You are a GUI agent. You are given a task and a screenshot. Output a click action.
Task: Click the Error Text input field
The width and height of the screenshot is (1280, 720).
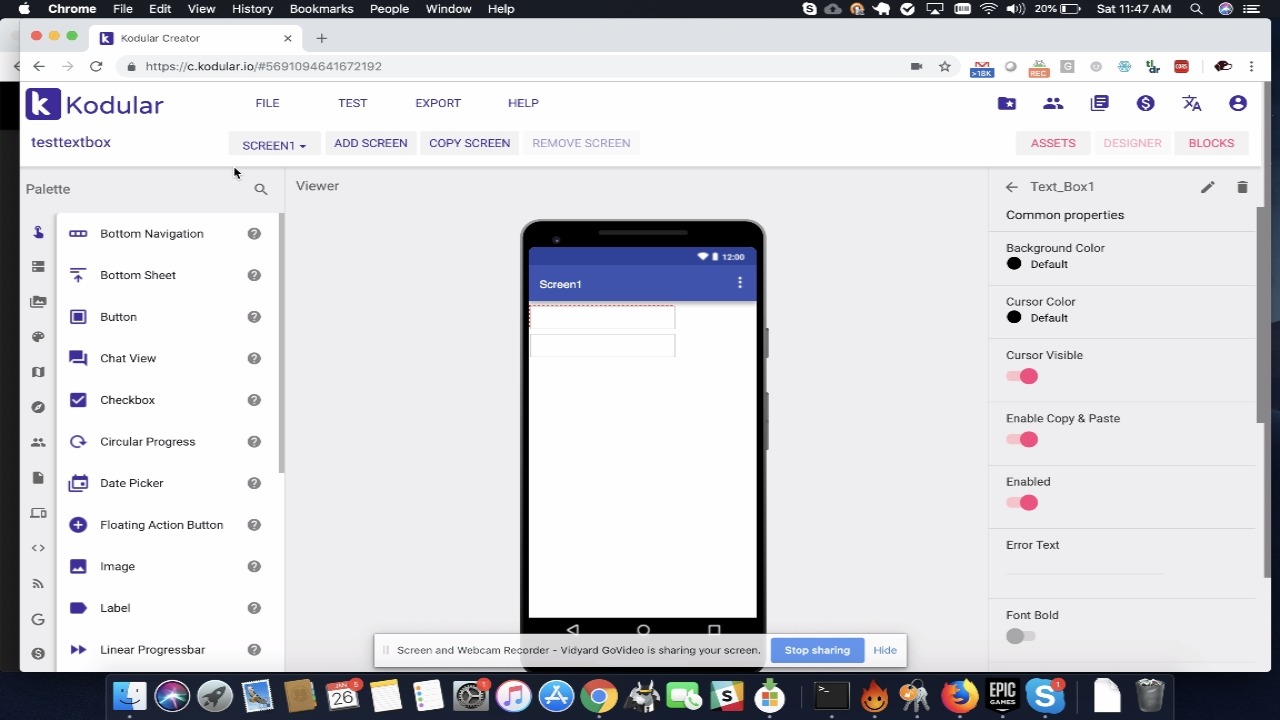pyautogui.click(x=1084, y=566)
